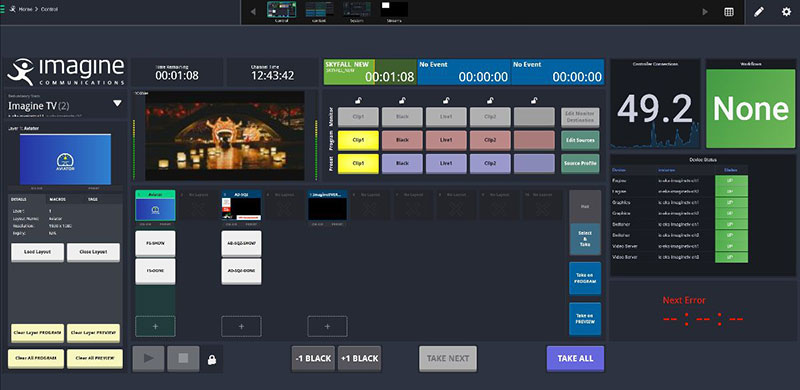The height and width of the screenshot is (390, 800).
Task: Click the stop button icon
Action: pyautogui.click(x=183, y=358)
